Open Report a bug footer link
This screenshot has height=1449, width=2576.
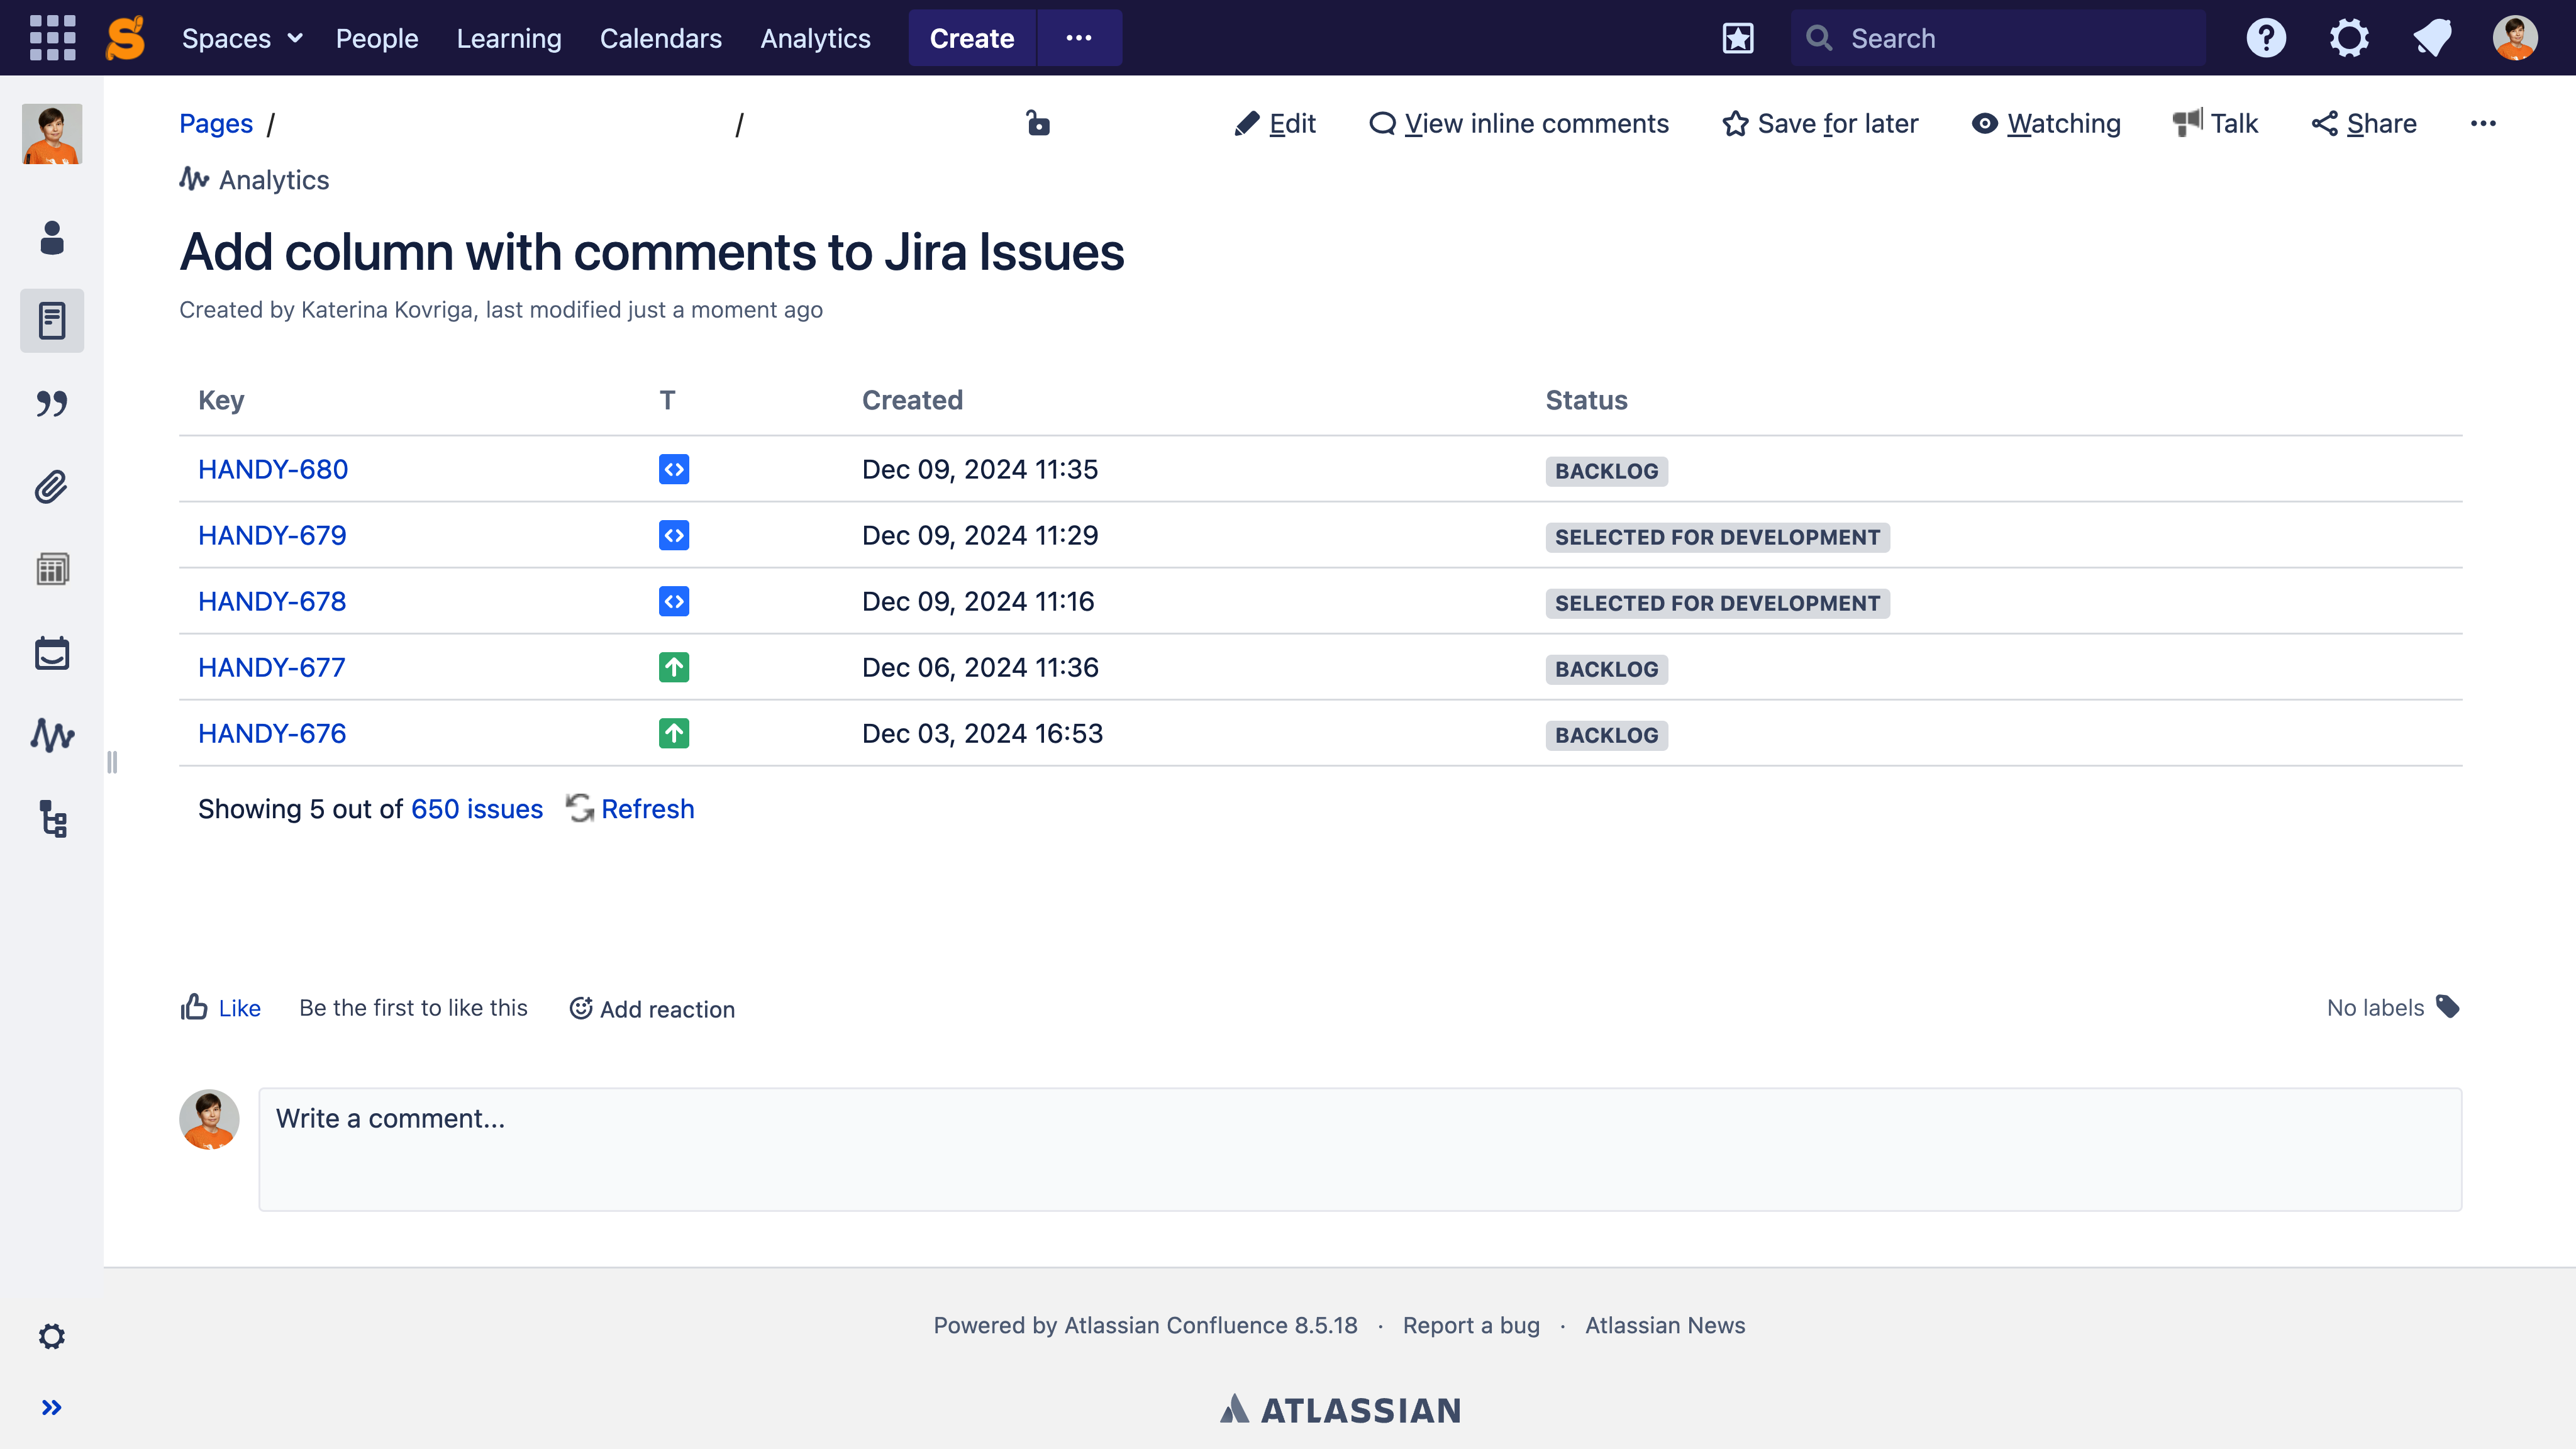1471,1325
